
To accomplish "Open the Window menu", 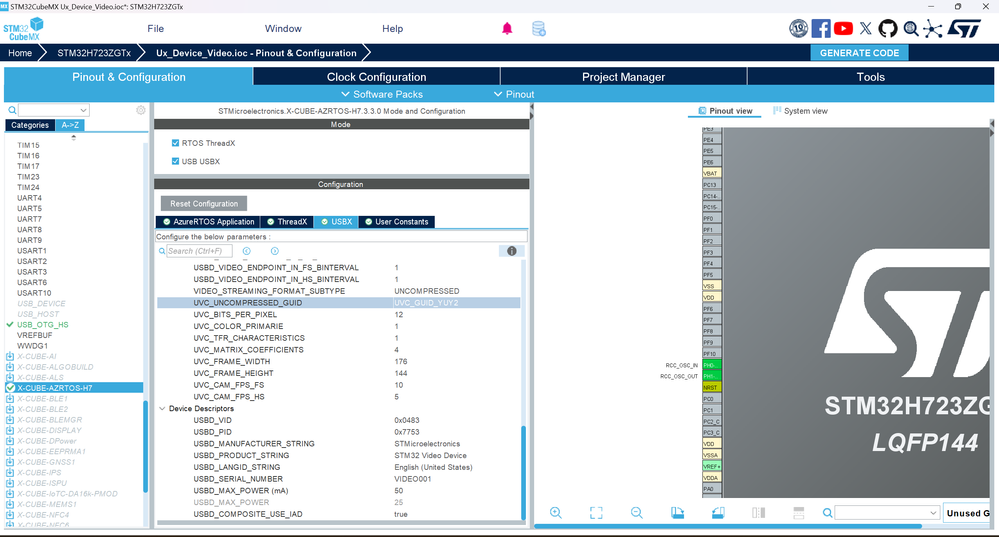I will tap(283, 29).
